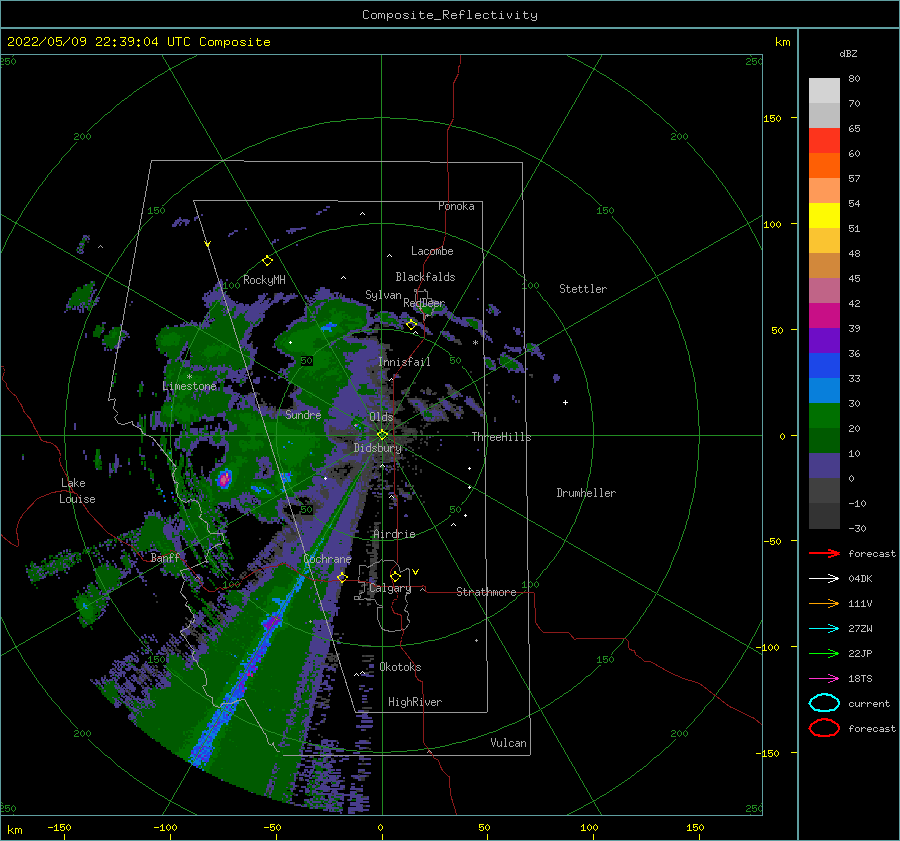The width and height of the screenshot is (900, 841).
Task: Click the orange 111V arrow legend icon
Action: click(824, 603)
